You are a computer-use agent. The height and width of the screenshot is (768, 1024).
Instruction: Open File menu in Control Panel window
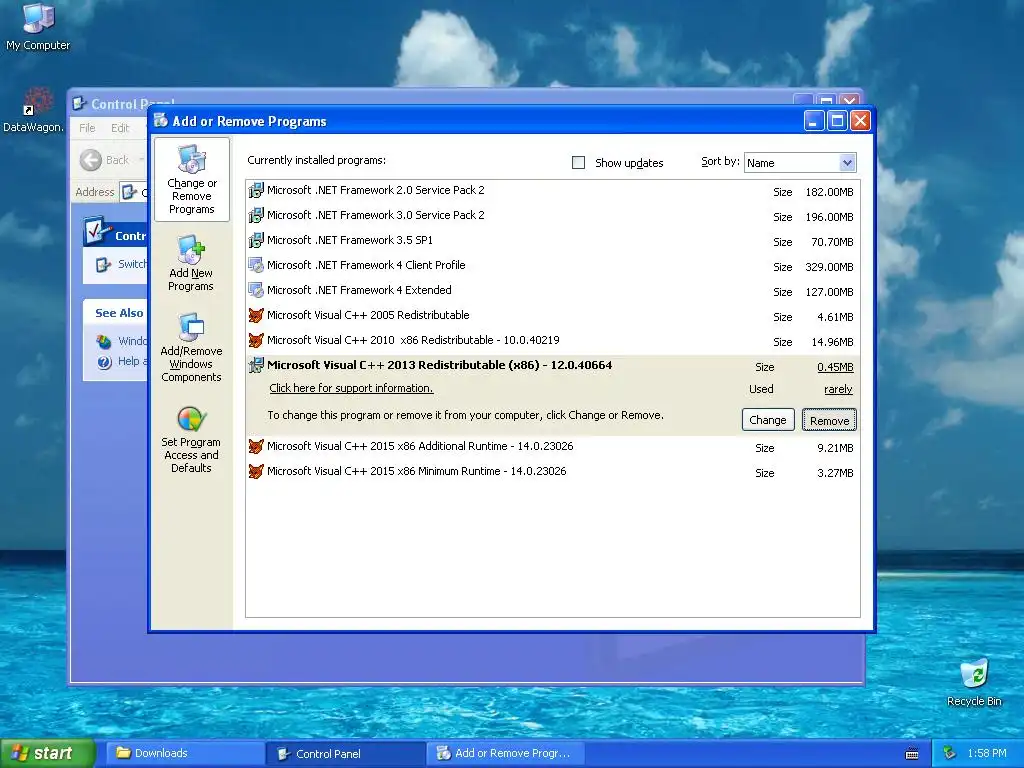87,128
